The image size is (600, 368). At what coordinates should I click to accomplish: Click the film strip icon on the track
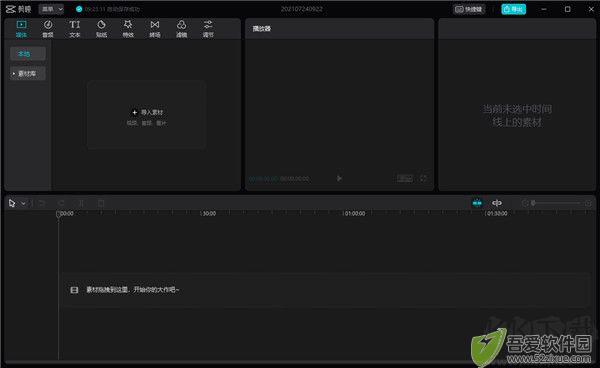pyautogui.click(x=74, y=290)
